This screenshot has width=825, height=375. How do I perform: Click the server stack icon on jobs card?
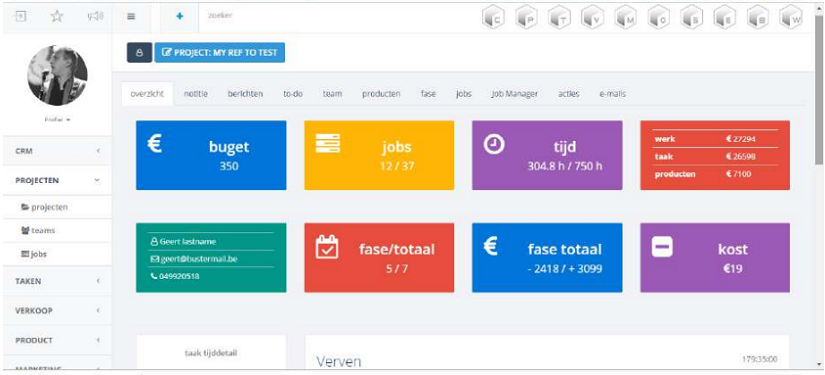[x=328, y=143]
